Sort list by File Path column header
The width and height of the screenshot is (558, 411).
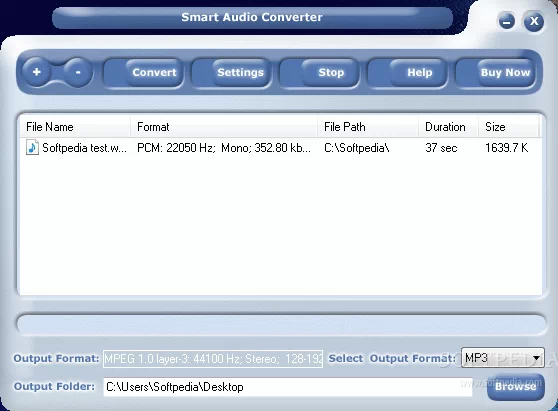[x=368, y=127]
